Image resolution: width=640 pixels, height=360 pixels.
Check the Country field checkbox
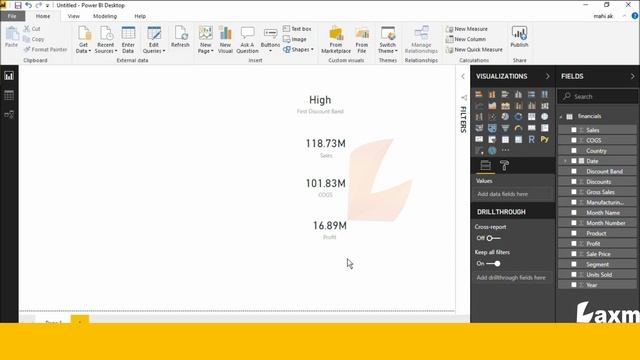point(574,151)
